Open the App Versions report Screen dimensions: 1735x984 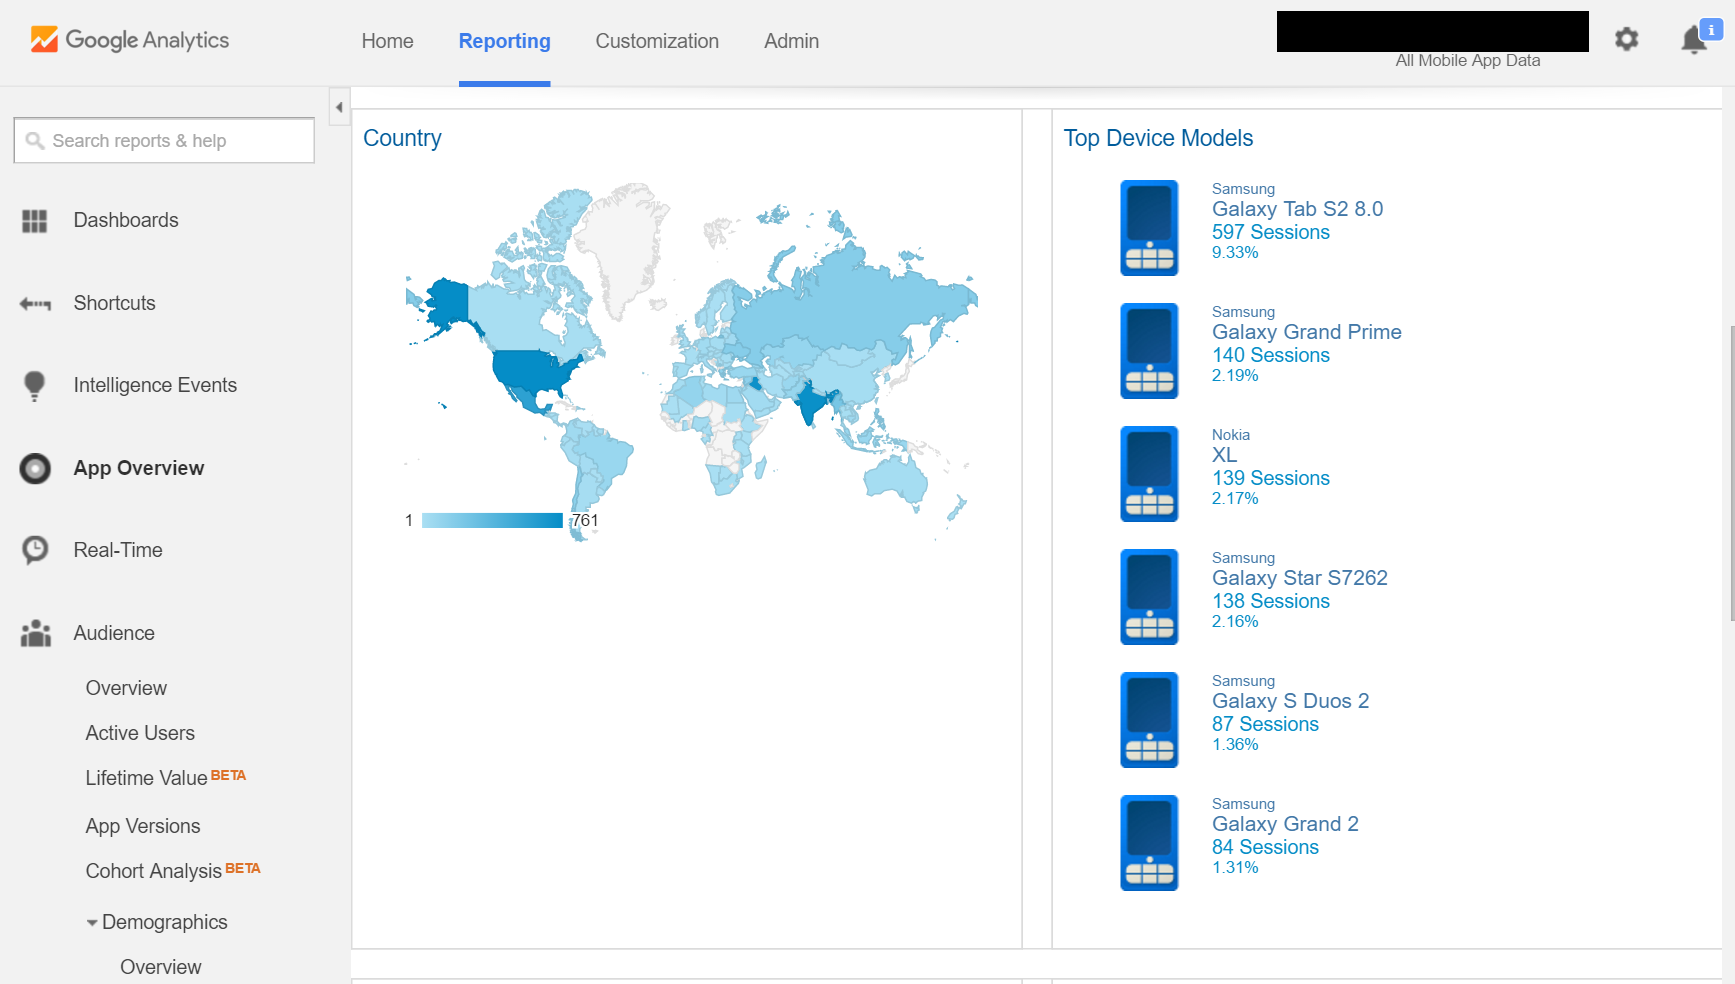click(143, 826)
